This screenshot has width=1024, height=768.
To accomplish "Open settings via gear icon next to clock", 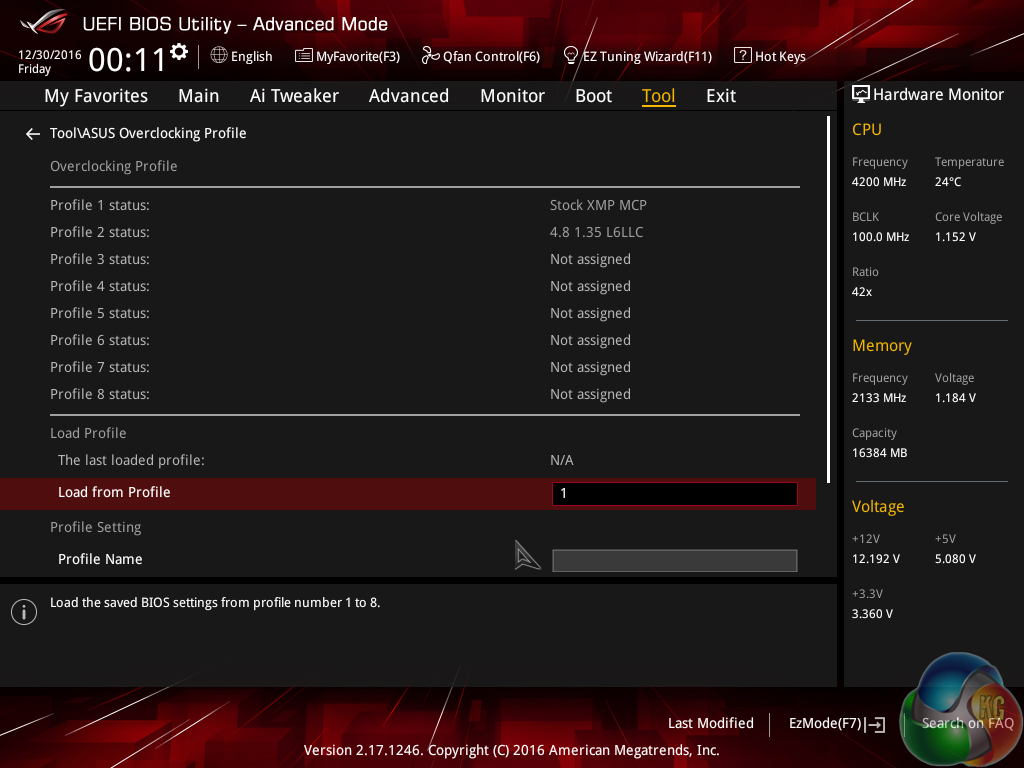I will [179, 52].
